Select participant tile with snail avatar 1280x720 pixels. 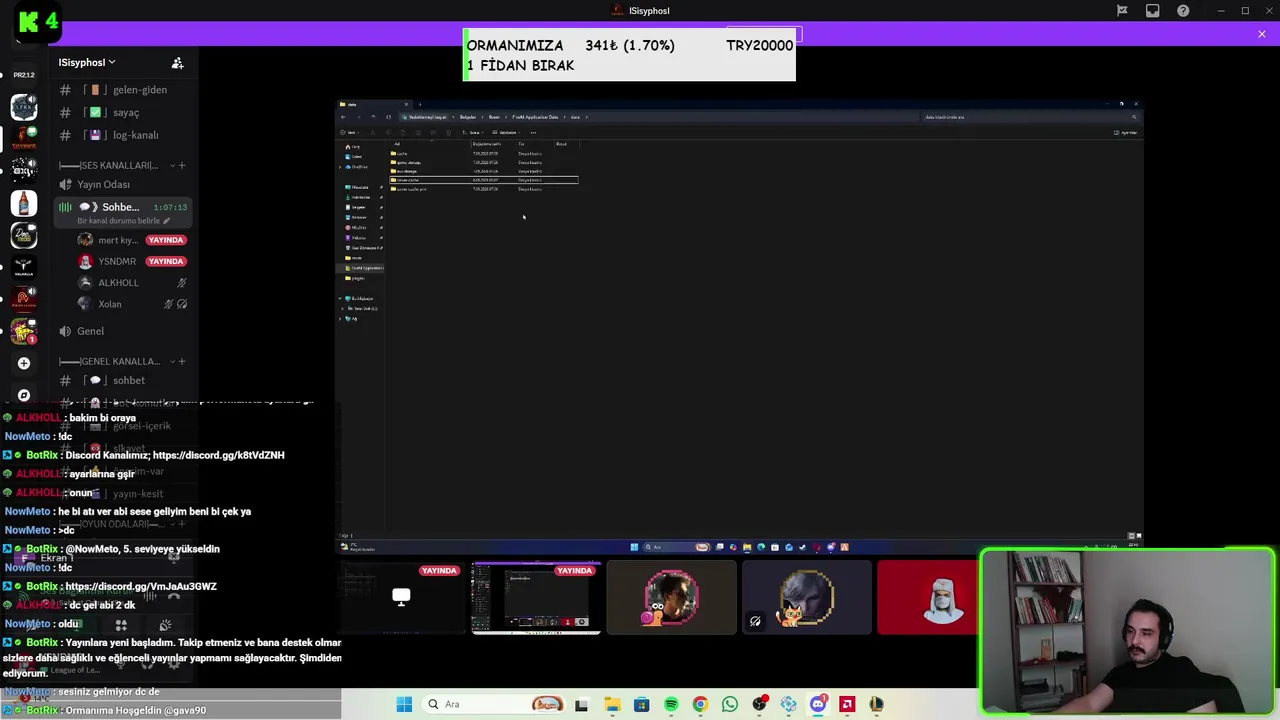click(671, 598)
